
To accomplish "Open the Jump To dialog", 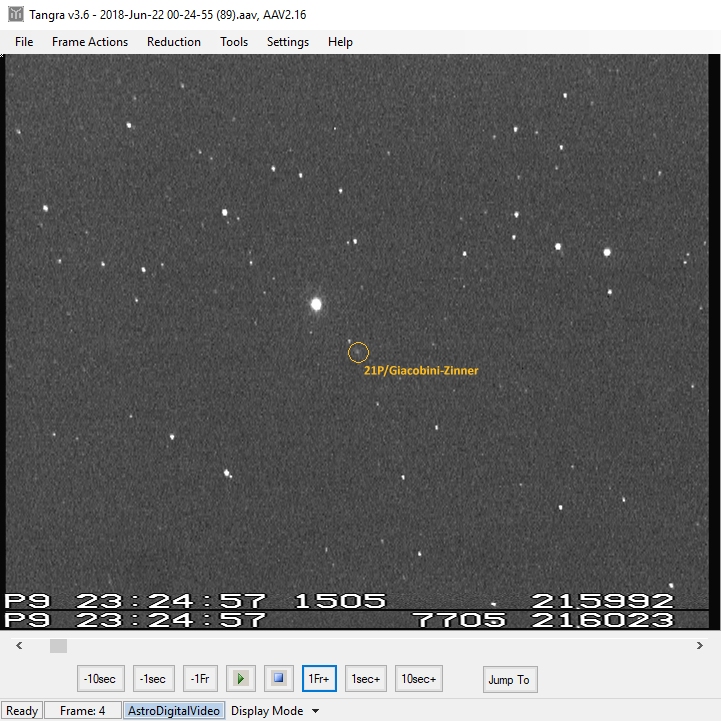I will pyautogui.click(x=509, y=679).
